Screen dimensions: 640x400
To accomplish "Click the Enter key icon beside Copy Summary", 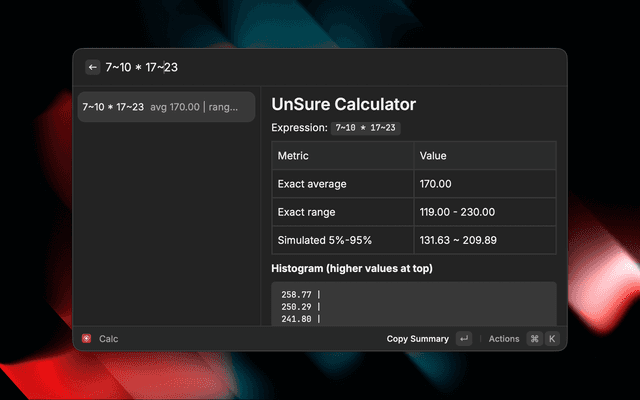I will [463, 339].
